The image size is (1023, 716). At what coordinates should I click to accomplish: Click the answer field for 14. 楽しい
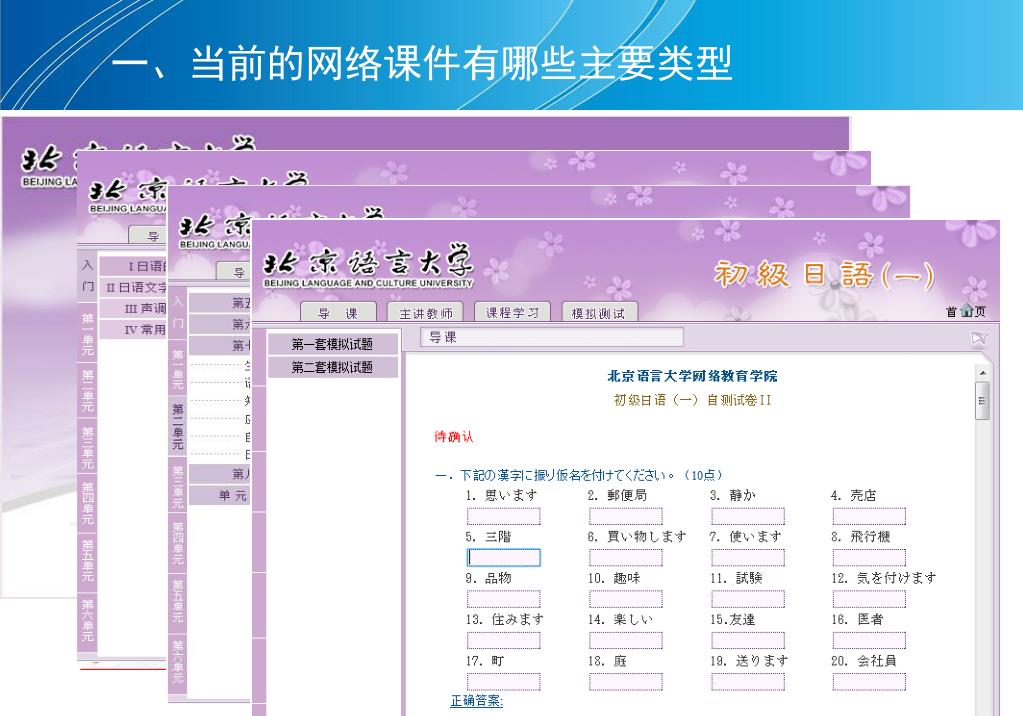626,640
